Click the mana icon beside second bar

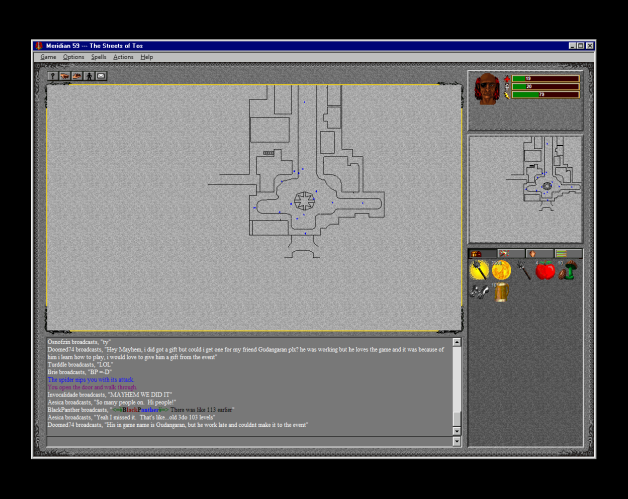point(507,87)
